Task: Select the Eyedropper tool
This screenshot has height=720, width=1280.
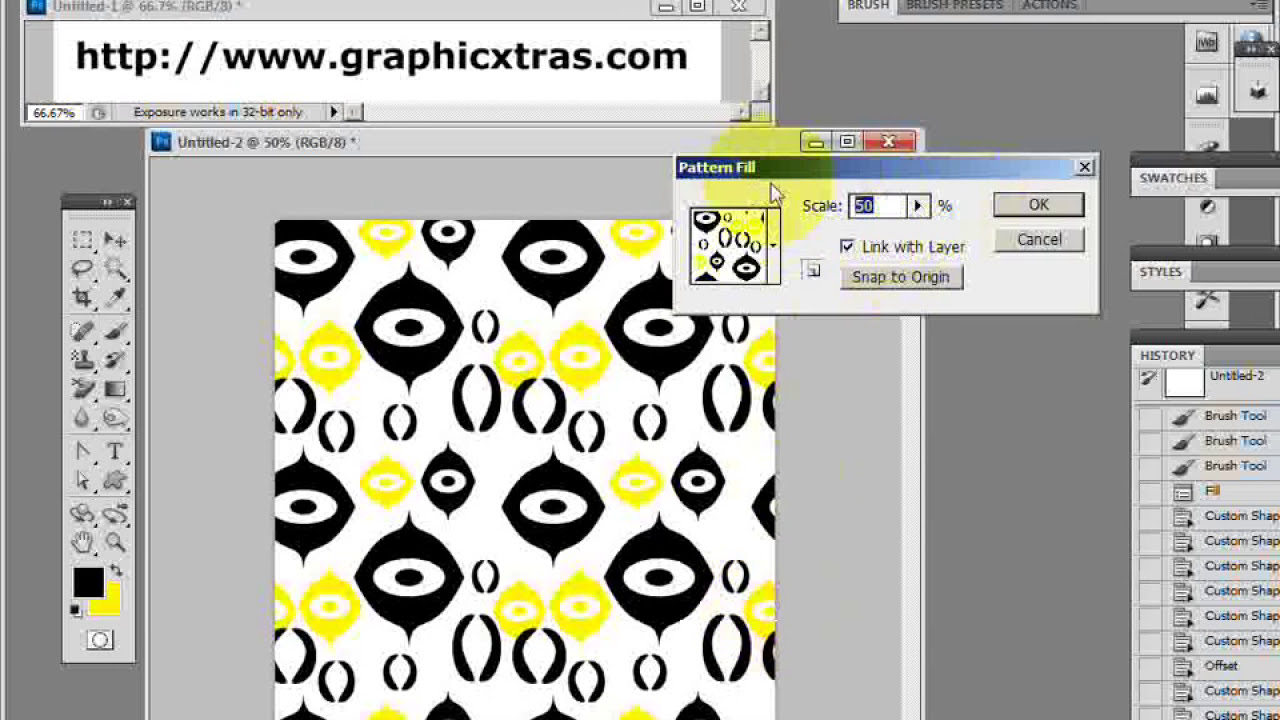Action: pyautogui.click(x=115, y=297)
